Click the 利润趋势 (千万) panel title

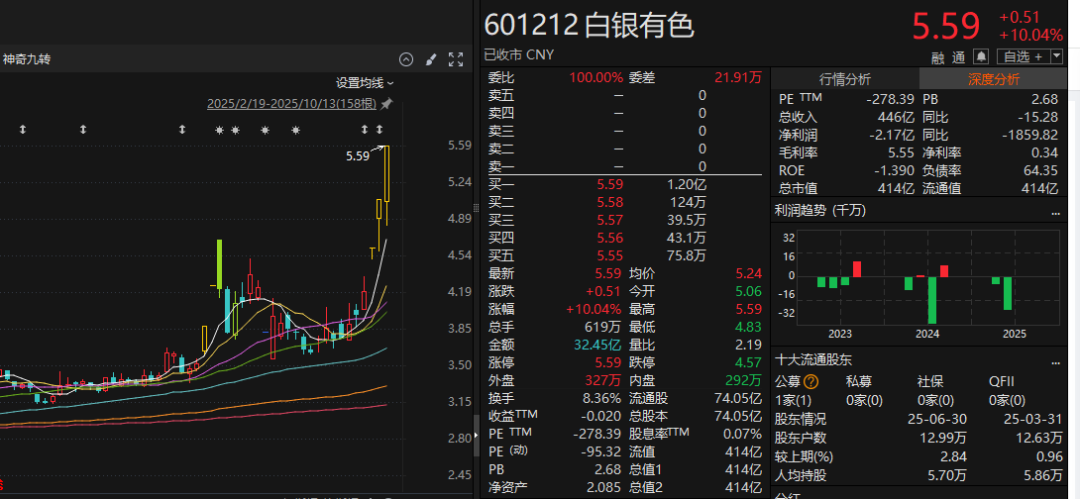click(820, 212)
